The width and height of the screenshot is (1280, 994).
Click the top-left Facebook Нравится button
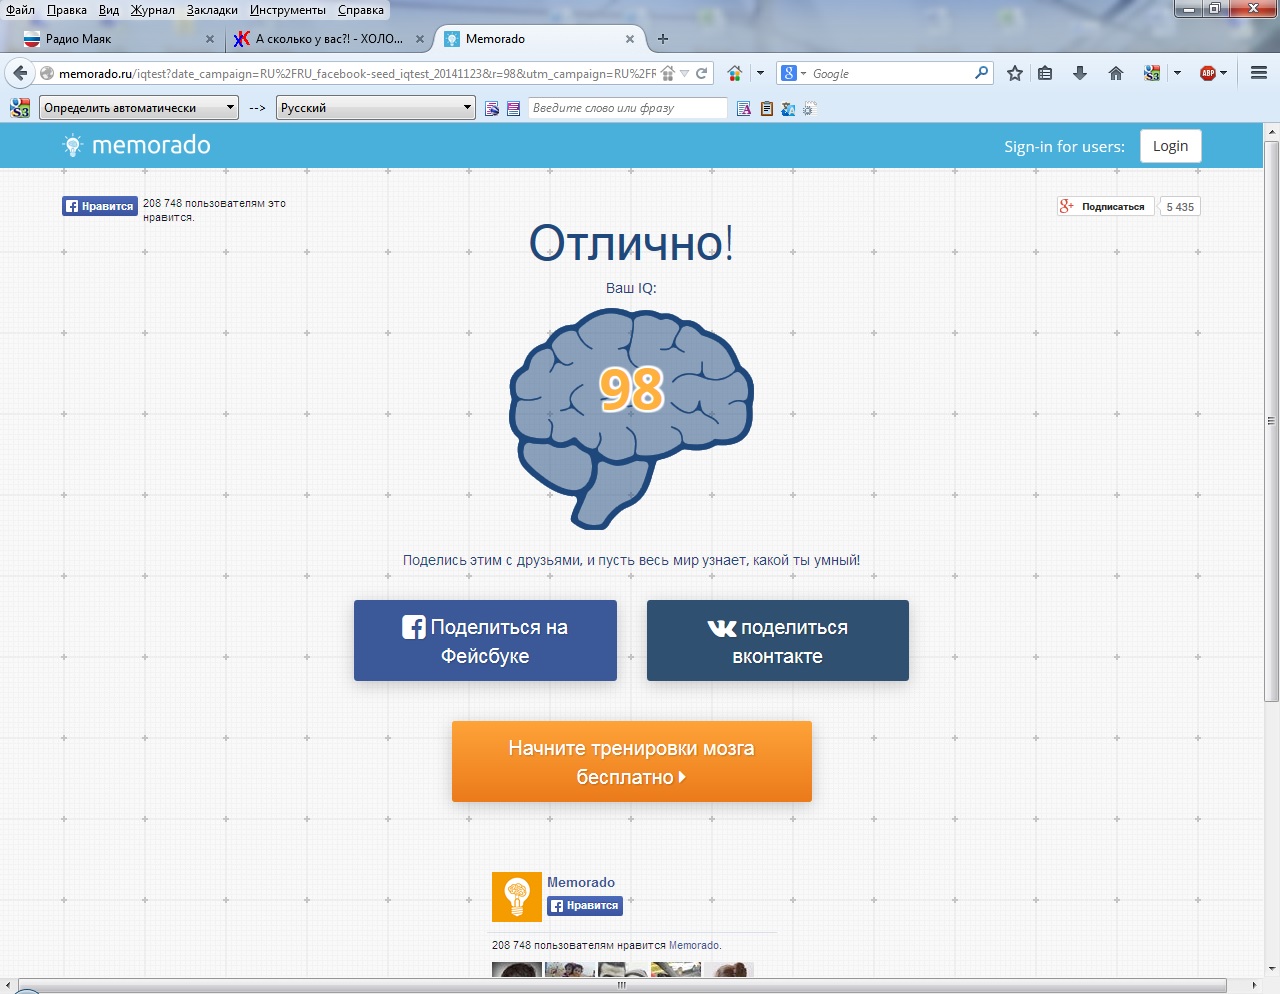coord(100,206)
